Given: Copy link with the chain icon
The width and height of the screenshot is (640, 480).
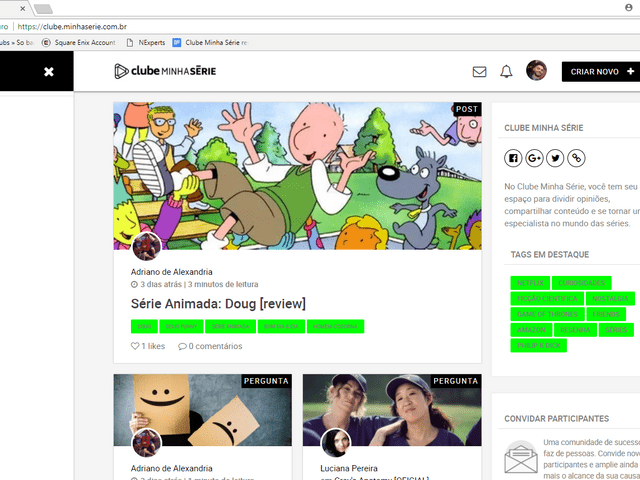Looking at the screenshot, I should pos(576,158).
